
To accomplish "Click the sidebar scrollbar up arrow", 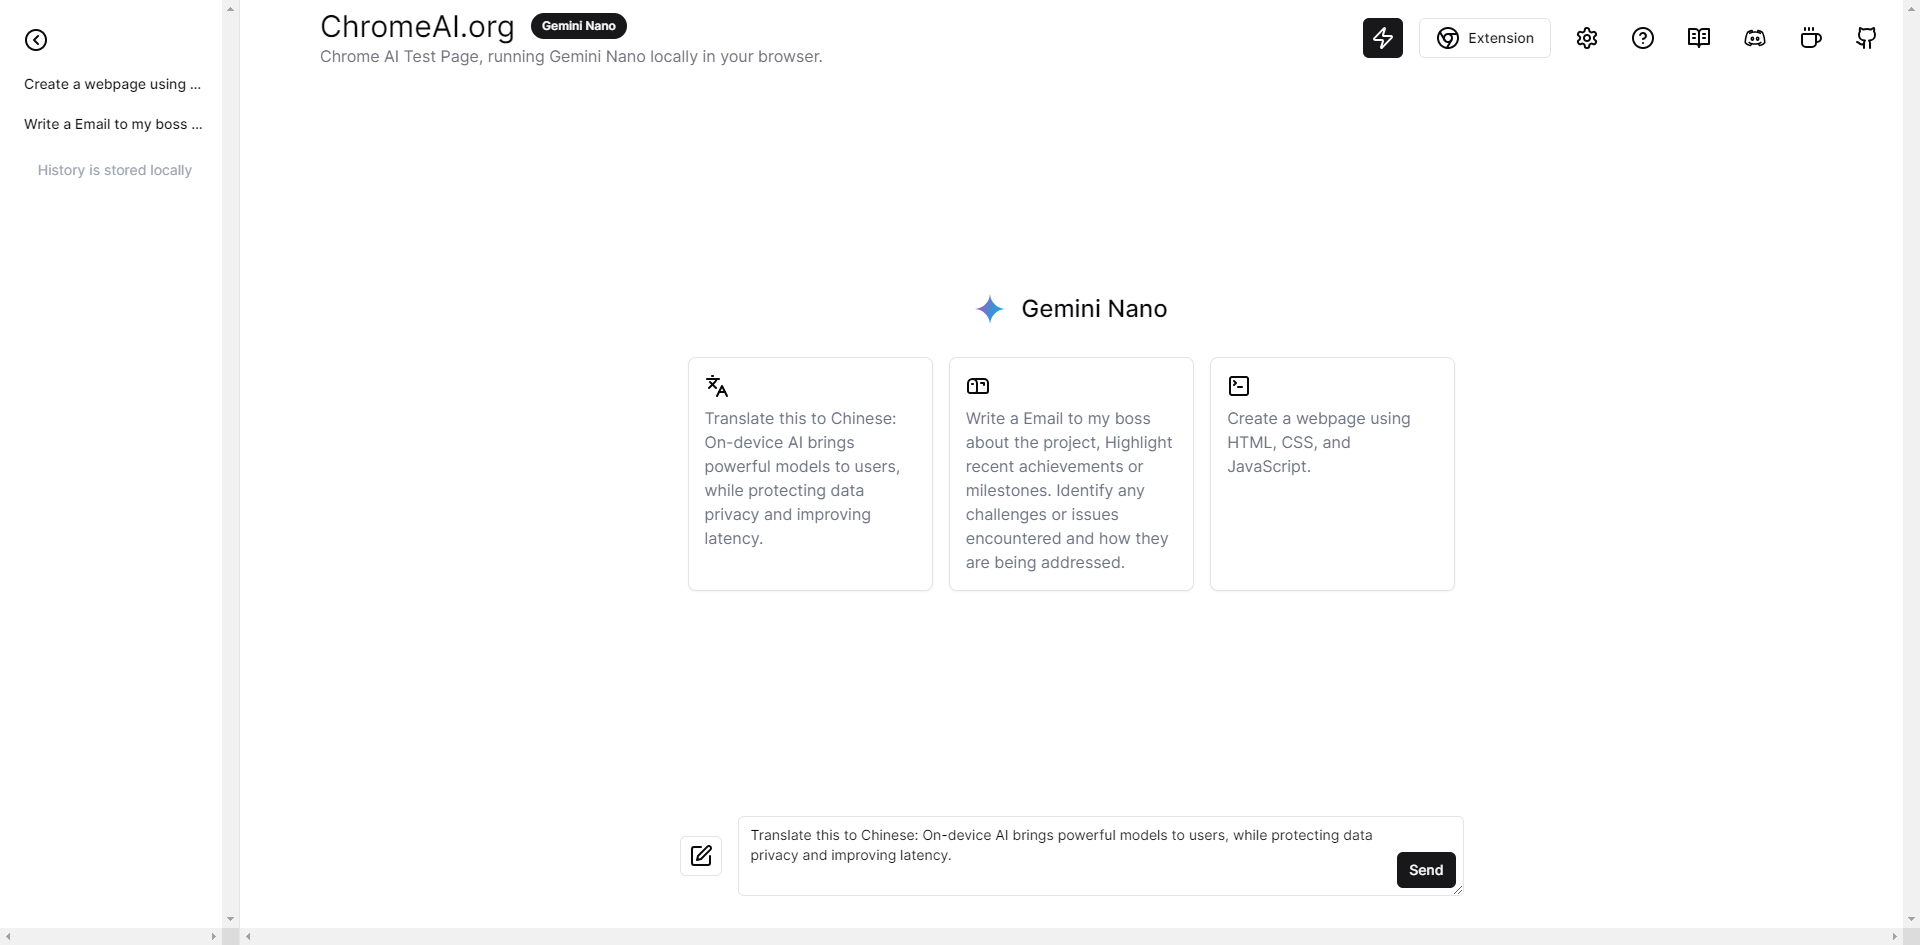I will [230, 8].
